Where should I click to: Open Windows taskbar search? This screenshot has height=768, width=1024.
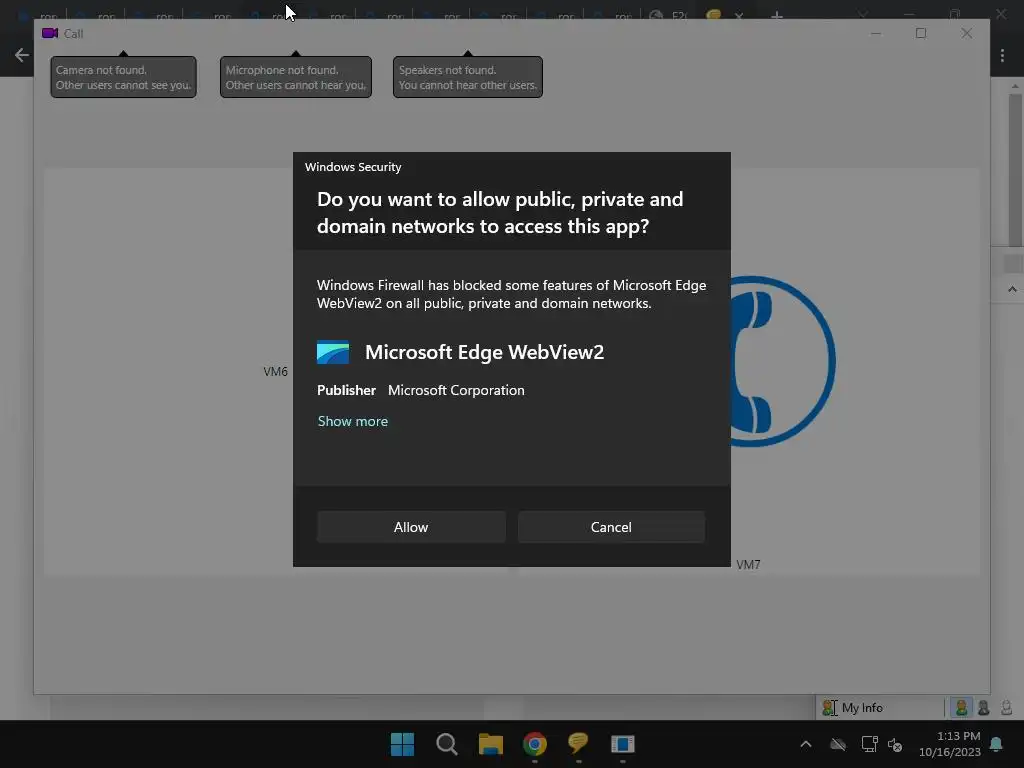click(447, 744)
